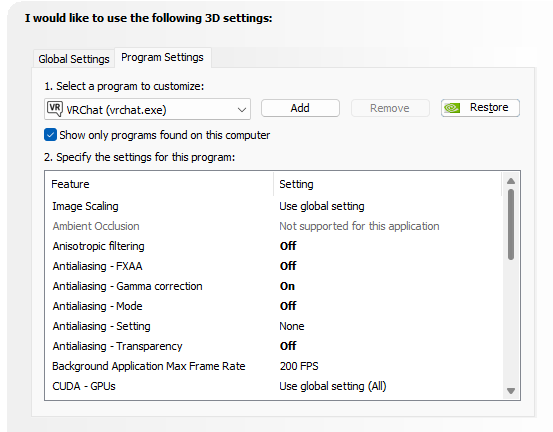Open the Antialiasing - Transparency Off setting

click(x=288, y=346)
